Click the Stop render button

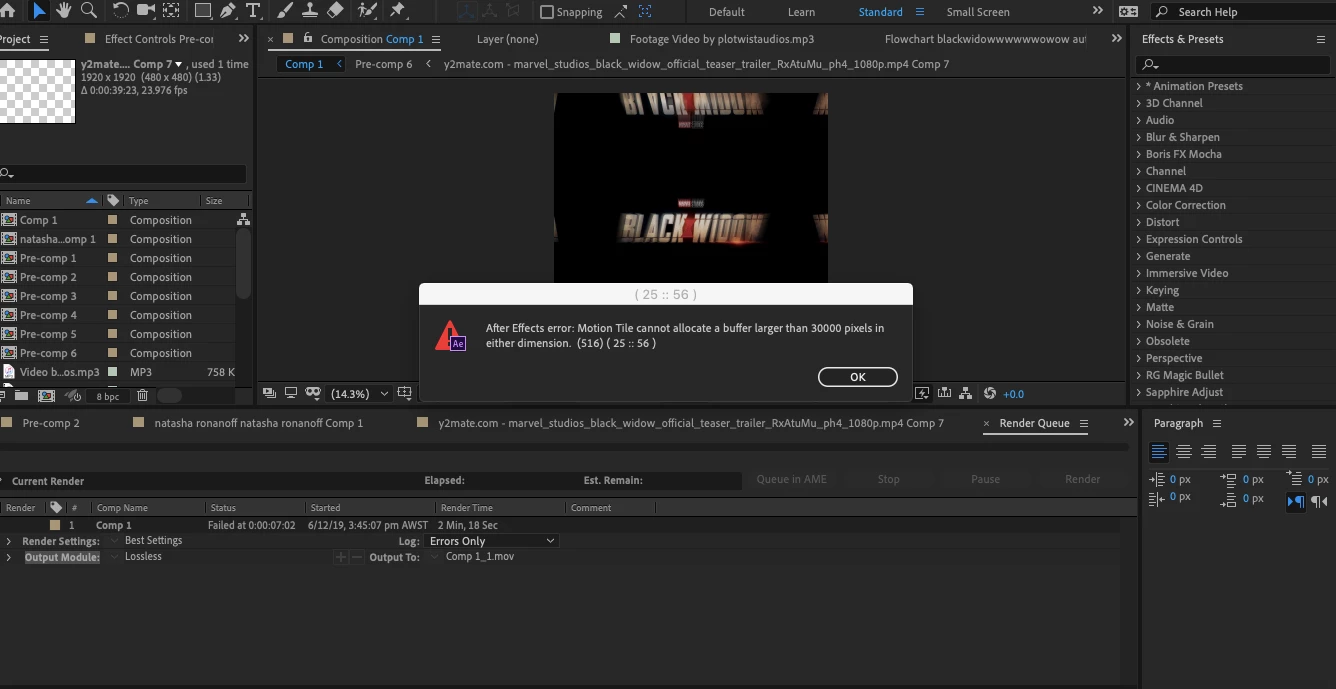click(888, 479)
